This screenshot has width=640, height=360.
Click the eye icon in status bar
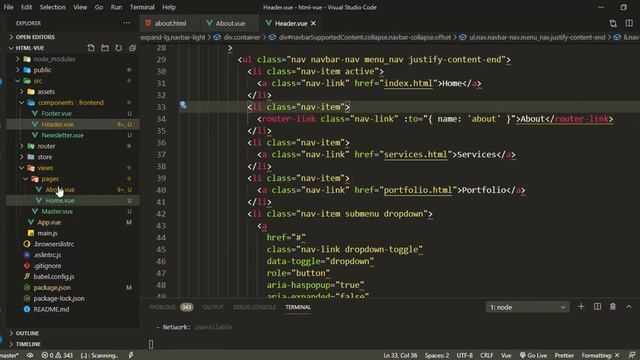[x=30, y=355]
